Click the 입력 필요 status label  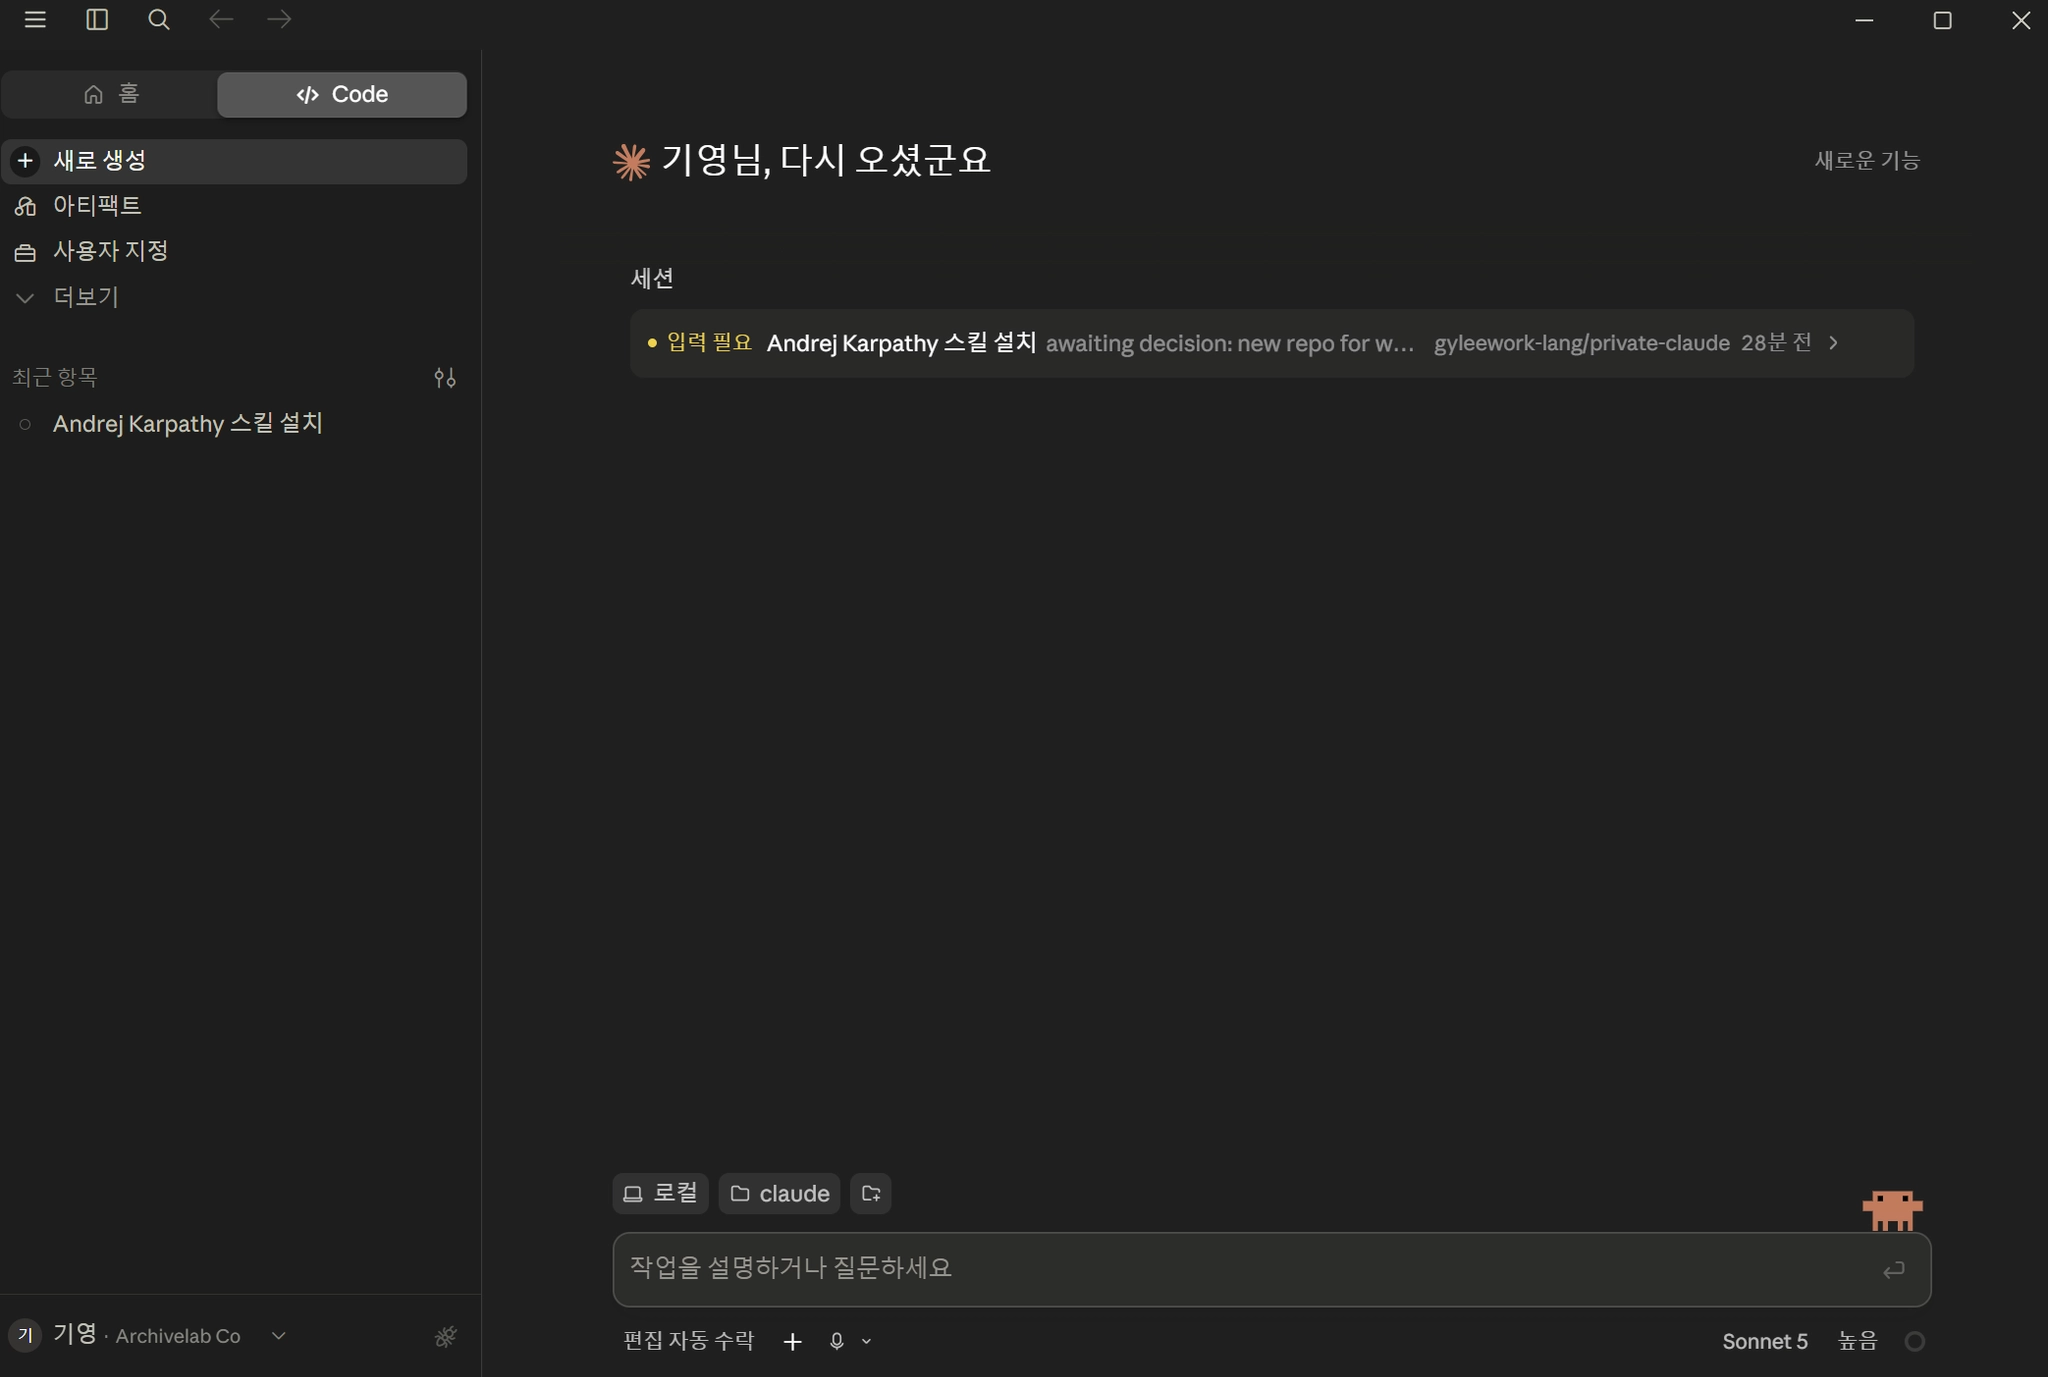pyautogui.click(x=709, y=343)
